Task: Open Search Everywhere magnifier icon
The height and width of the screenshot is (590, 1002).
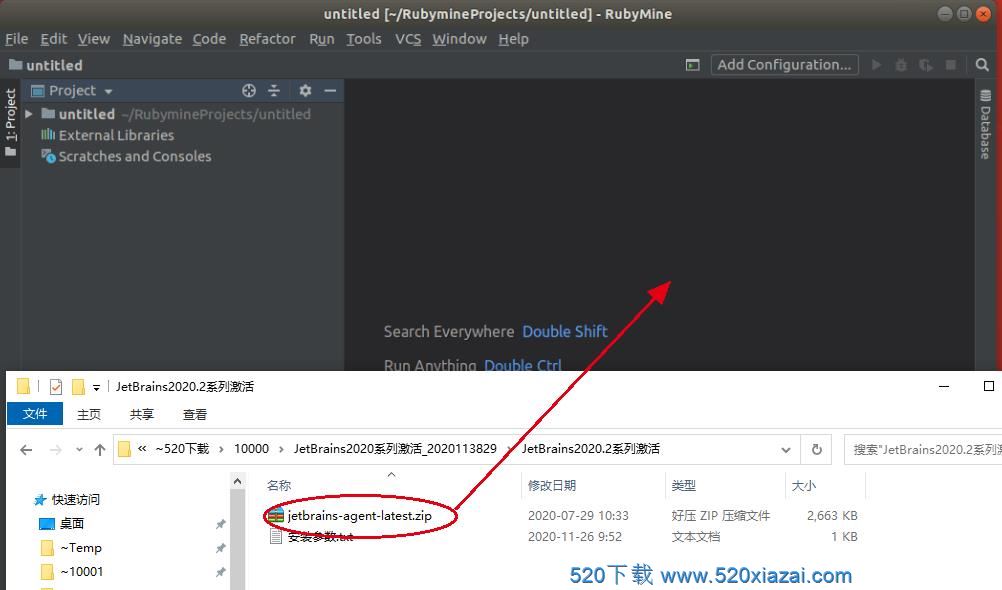Action: click(982, 65)
